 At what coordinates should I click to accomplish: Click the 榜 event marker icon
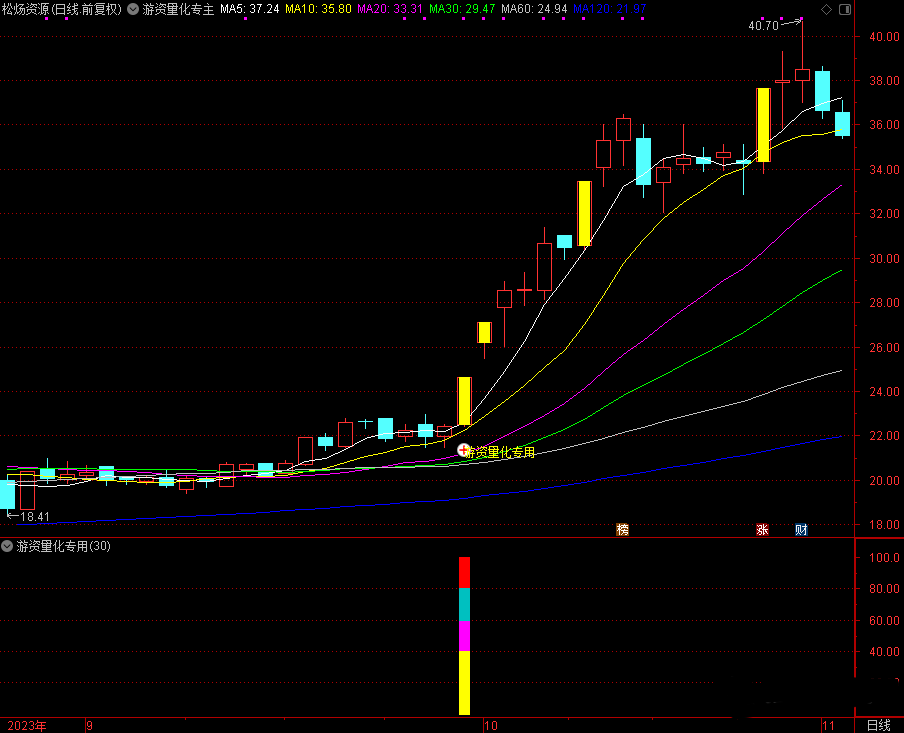click(623, 530)
